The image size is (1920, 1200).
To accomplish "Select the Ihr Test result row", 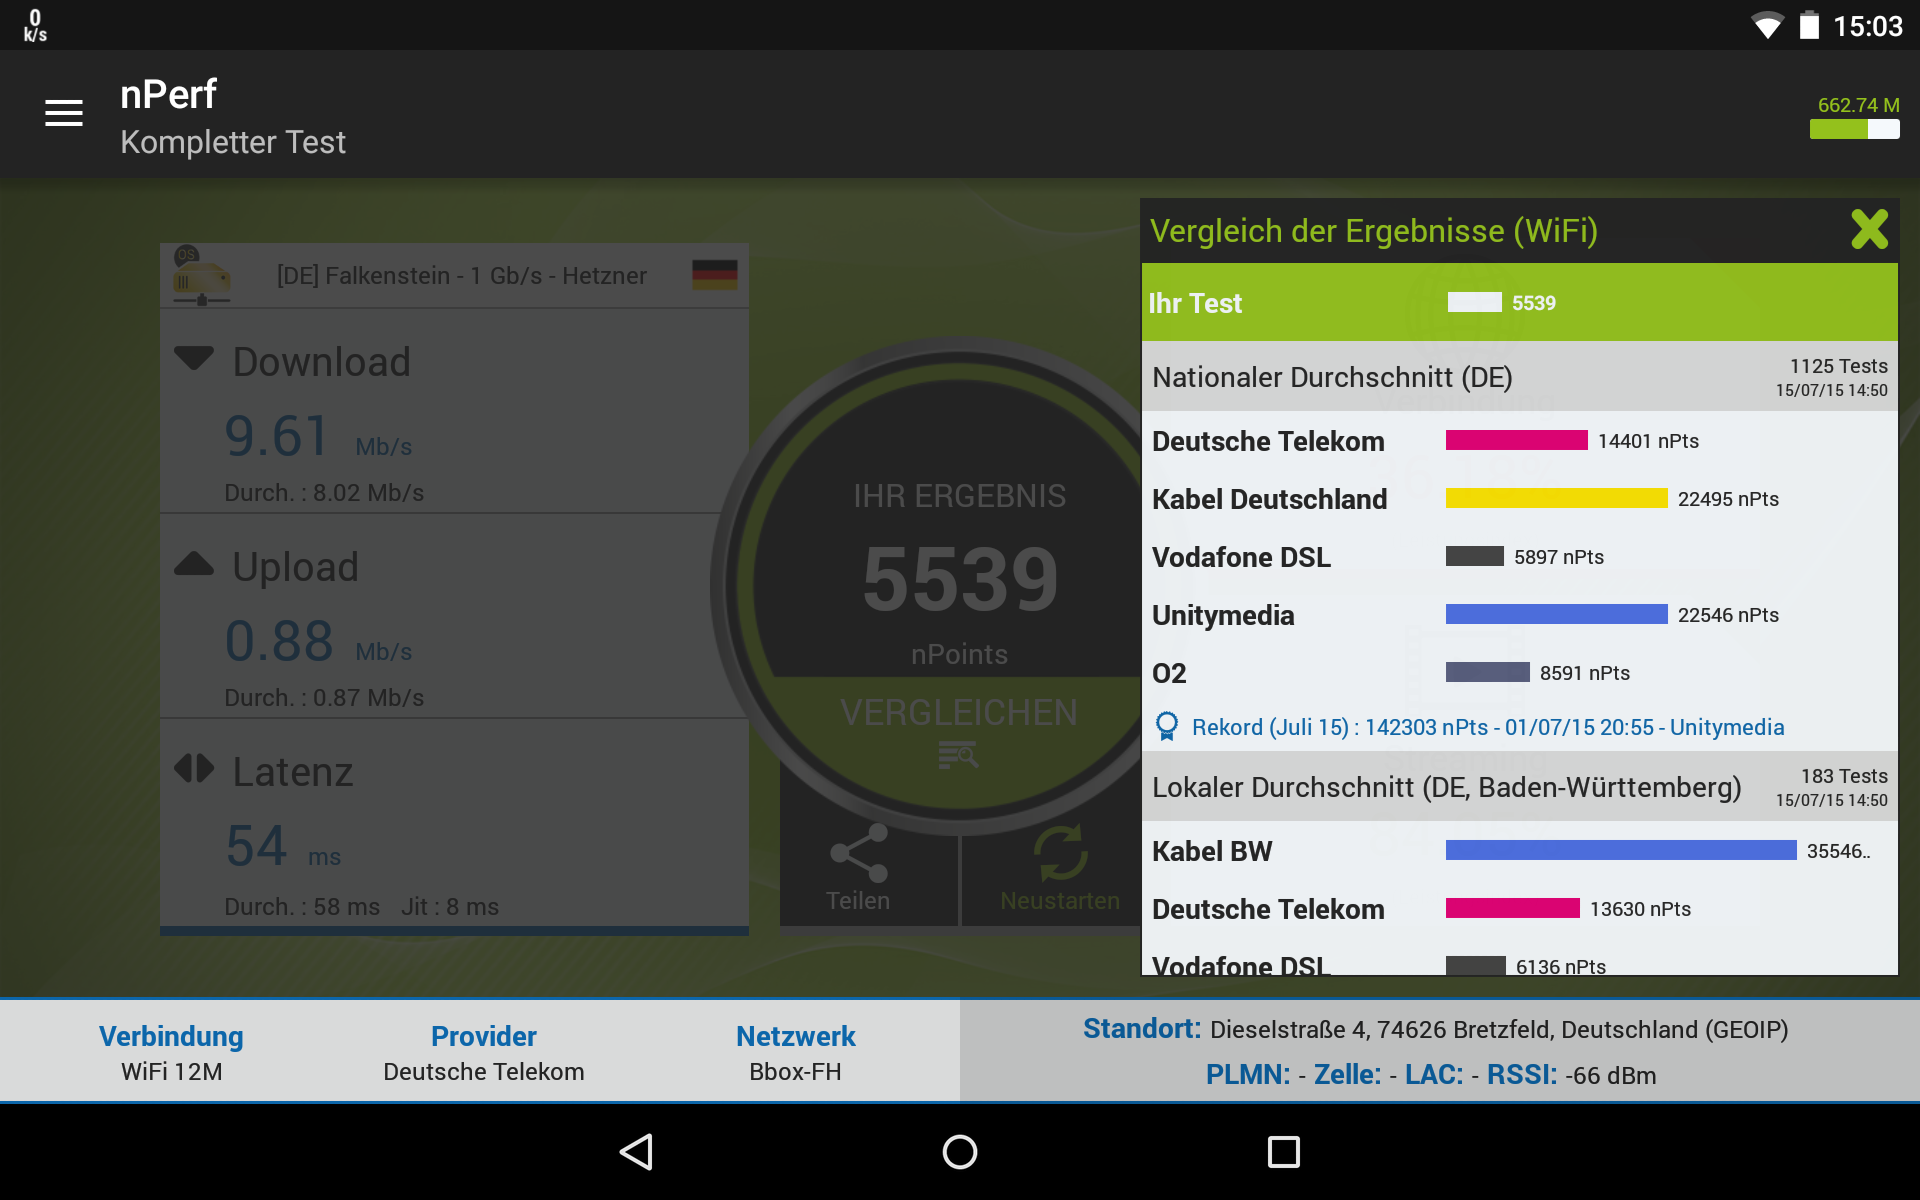I will [1519, 302].
